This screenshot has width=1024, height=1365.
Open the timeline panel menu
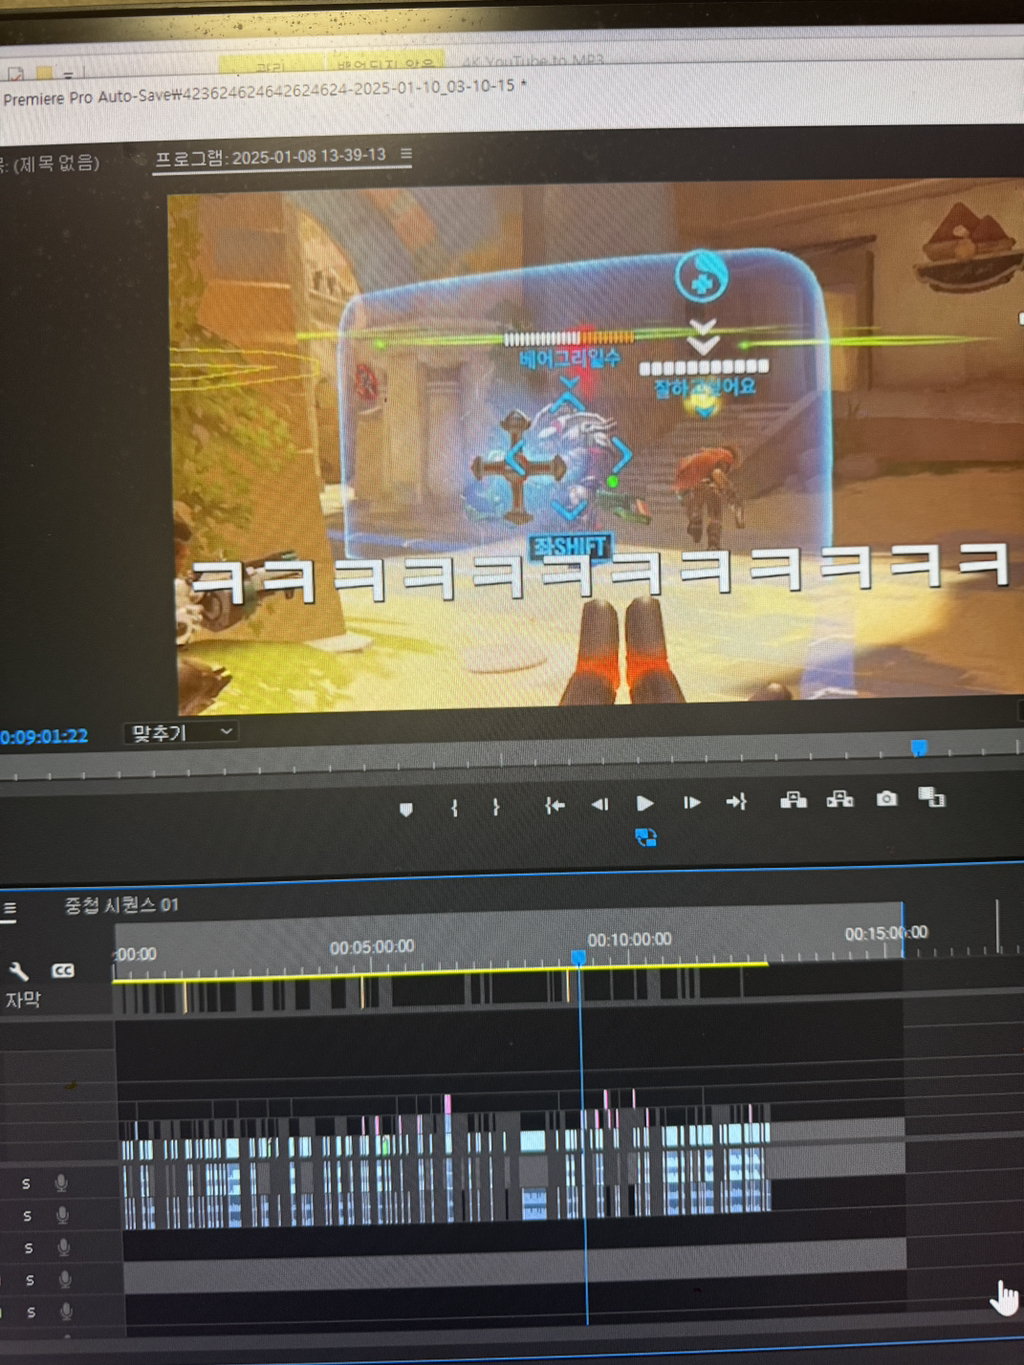point(9,909)
